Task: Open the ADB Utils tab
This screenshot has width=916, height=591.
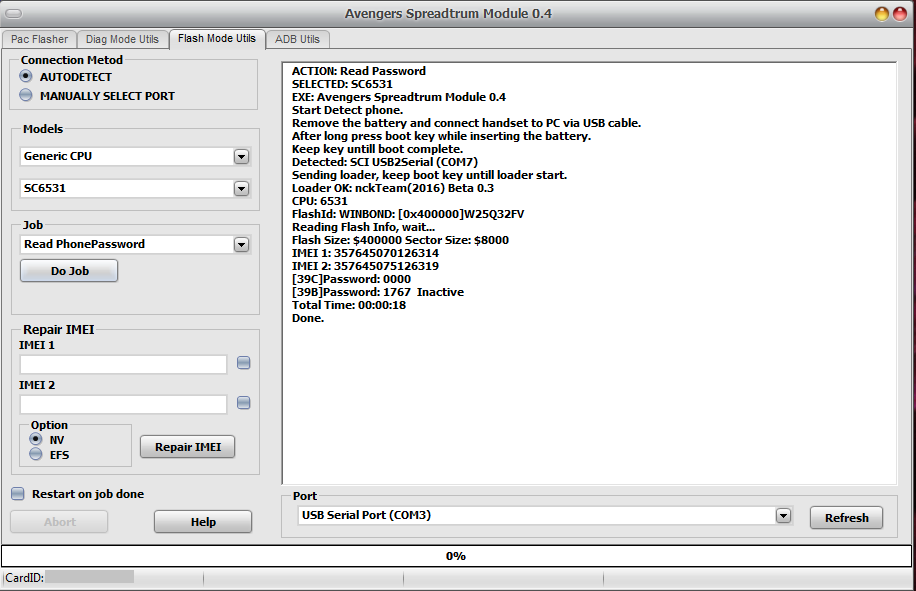Action: pos(297,39)
